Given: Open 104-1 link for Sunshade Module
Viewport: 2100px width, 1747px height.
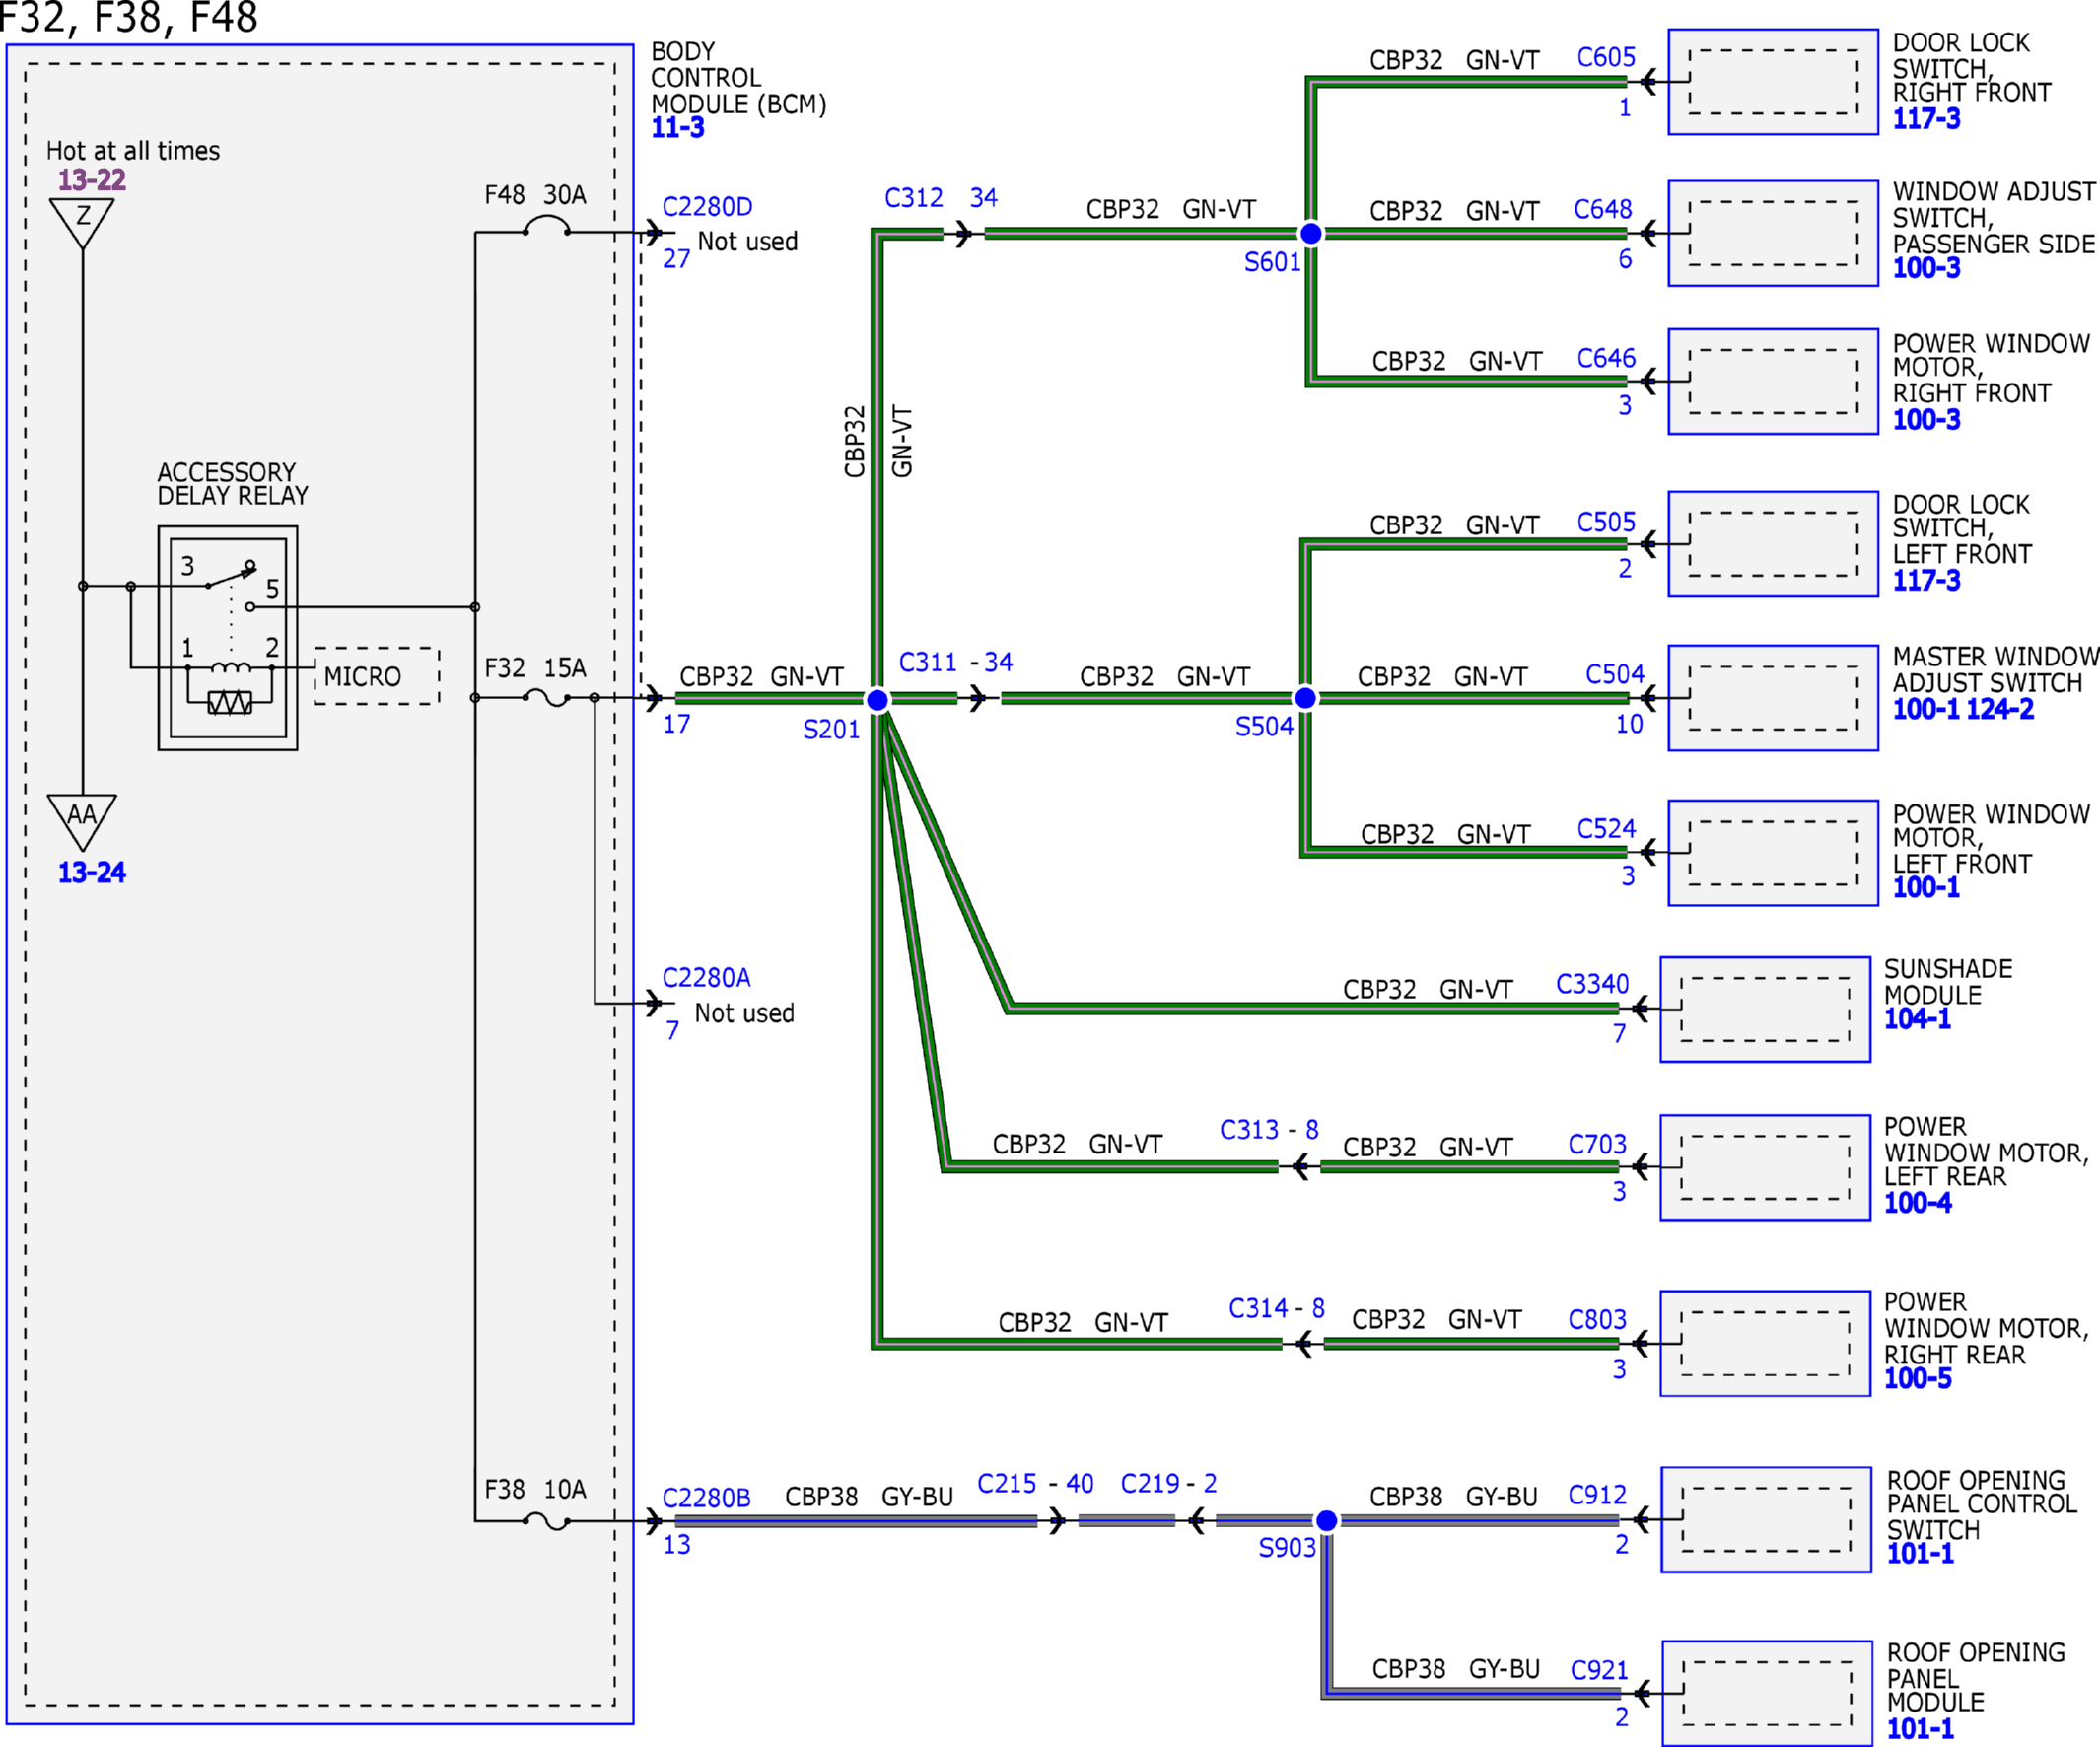Looking at the screenshot, I should click(x=1917, y=1019).
